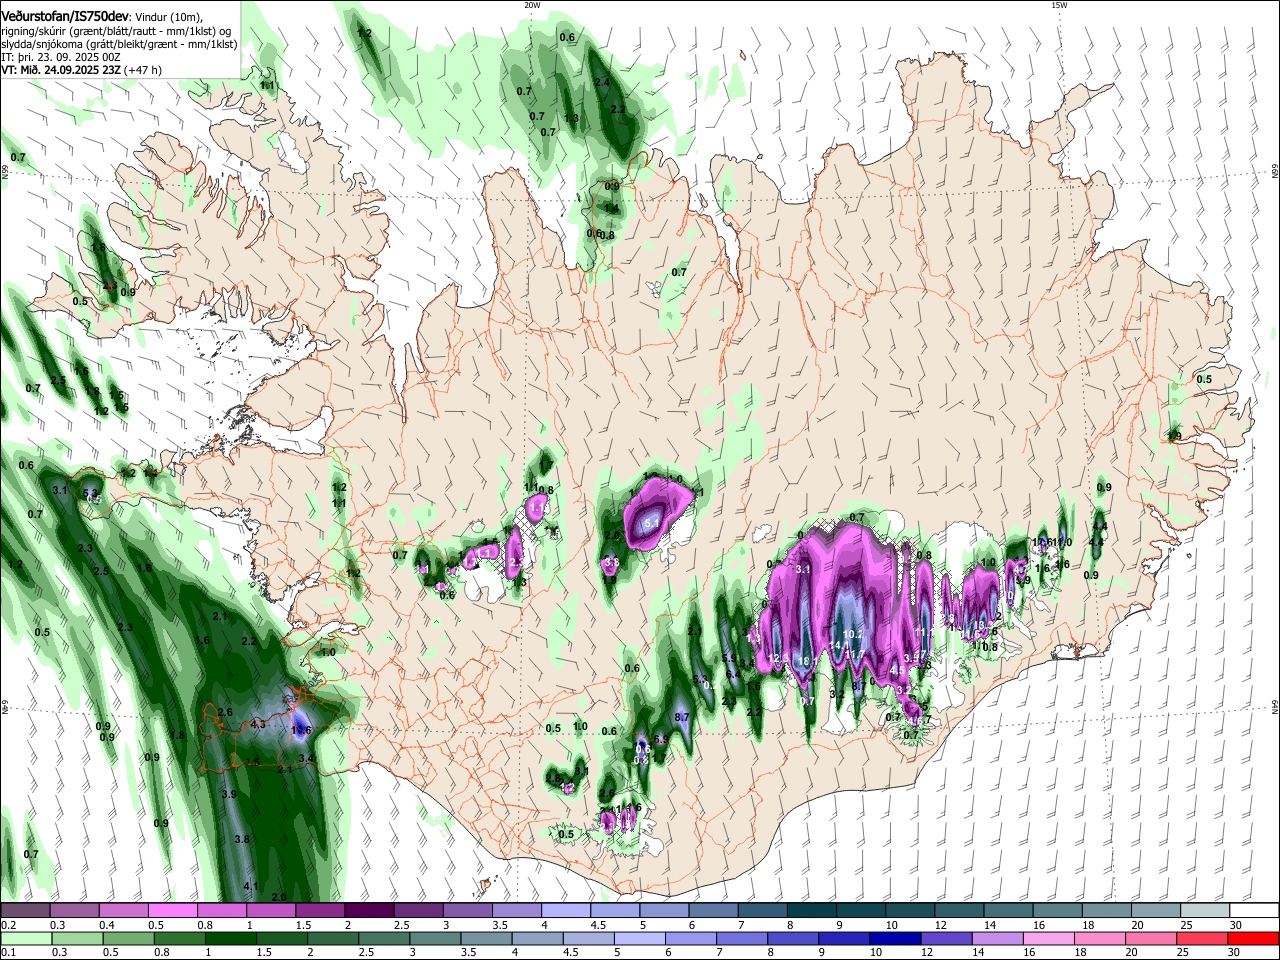The width and height of the screenshot is (1280, 960).
Task: Select the deep navy rain-legend swatch for 10
Action: (x=893, y=939)
